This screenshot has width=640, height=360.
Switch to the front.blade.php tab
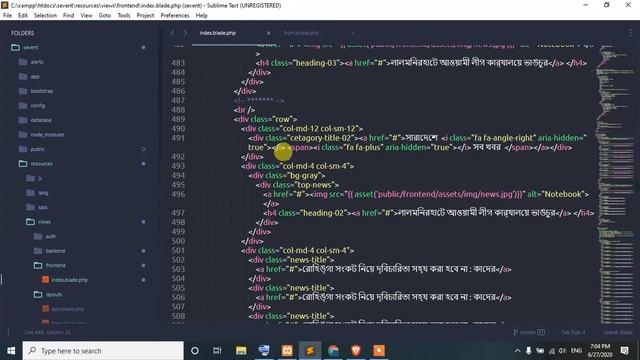301,33
